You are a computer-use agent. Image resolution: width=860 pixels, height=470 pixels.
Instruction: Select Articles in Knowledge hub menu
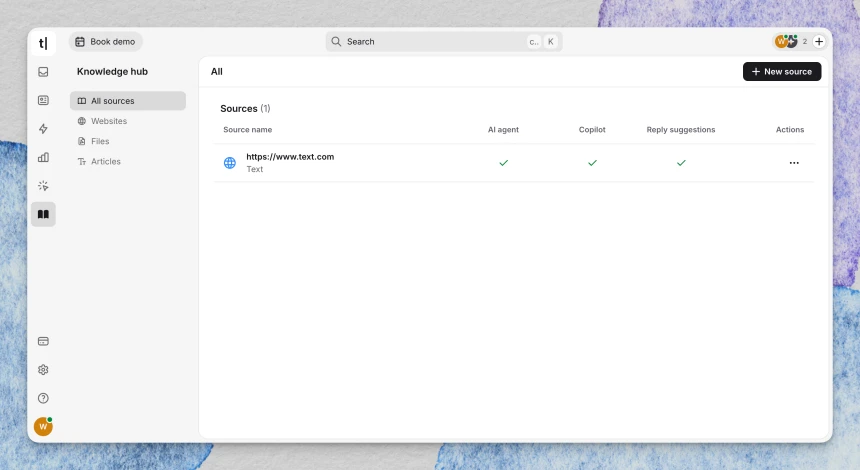pos(128,161)
